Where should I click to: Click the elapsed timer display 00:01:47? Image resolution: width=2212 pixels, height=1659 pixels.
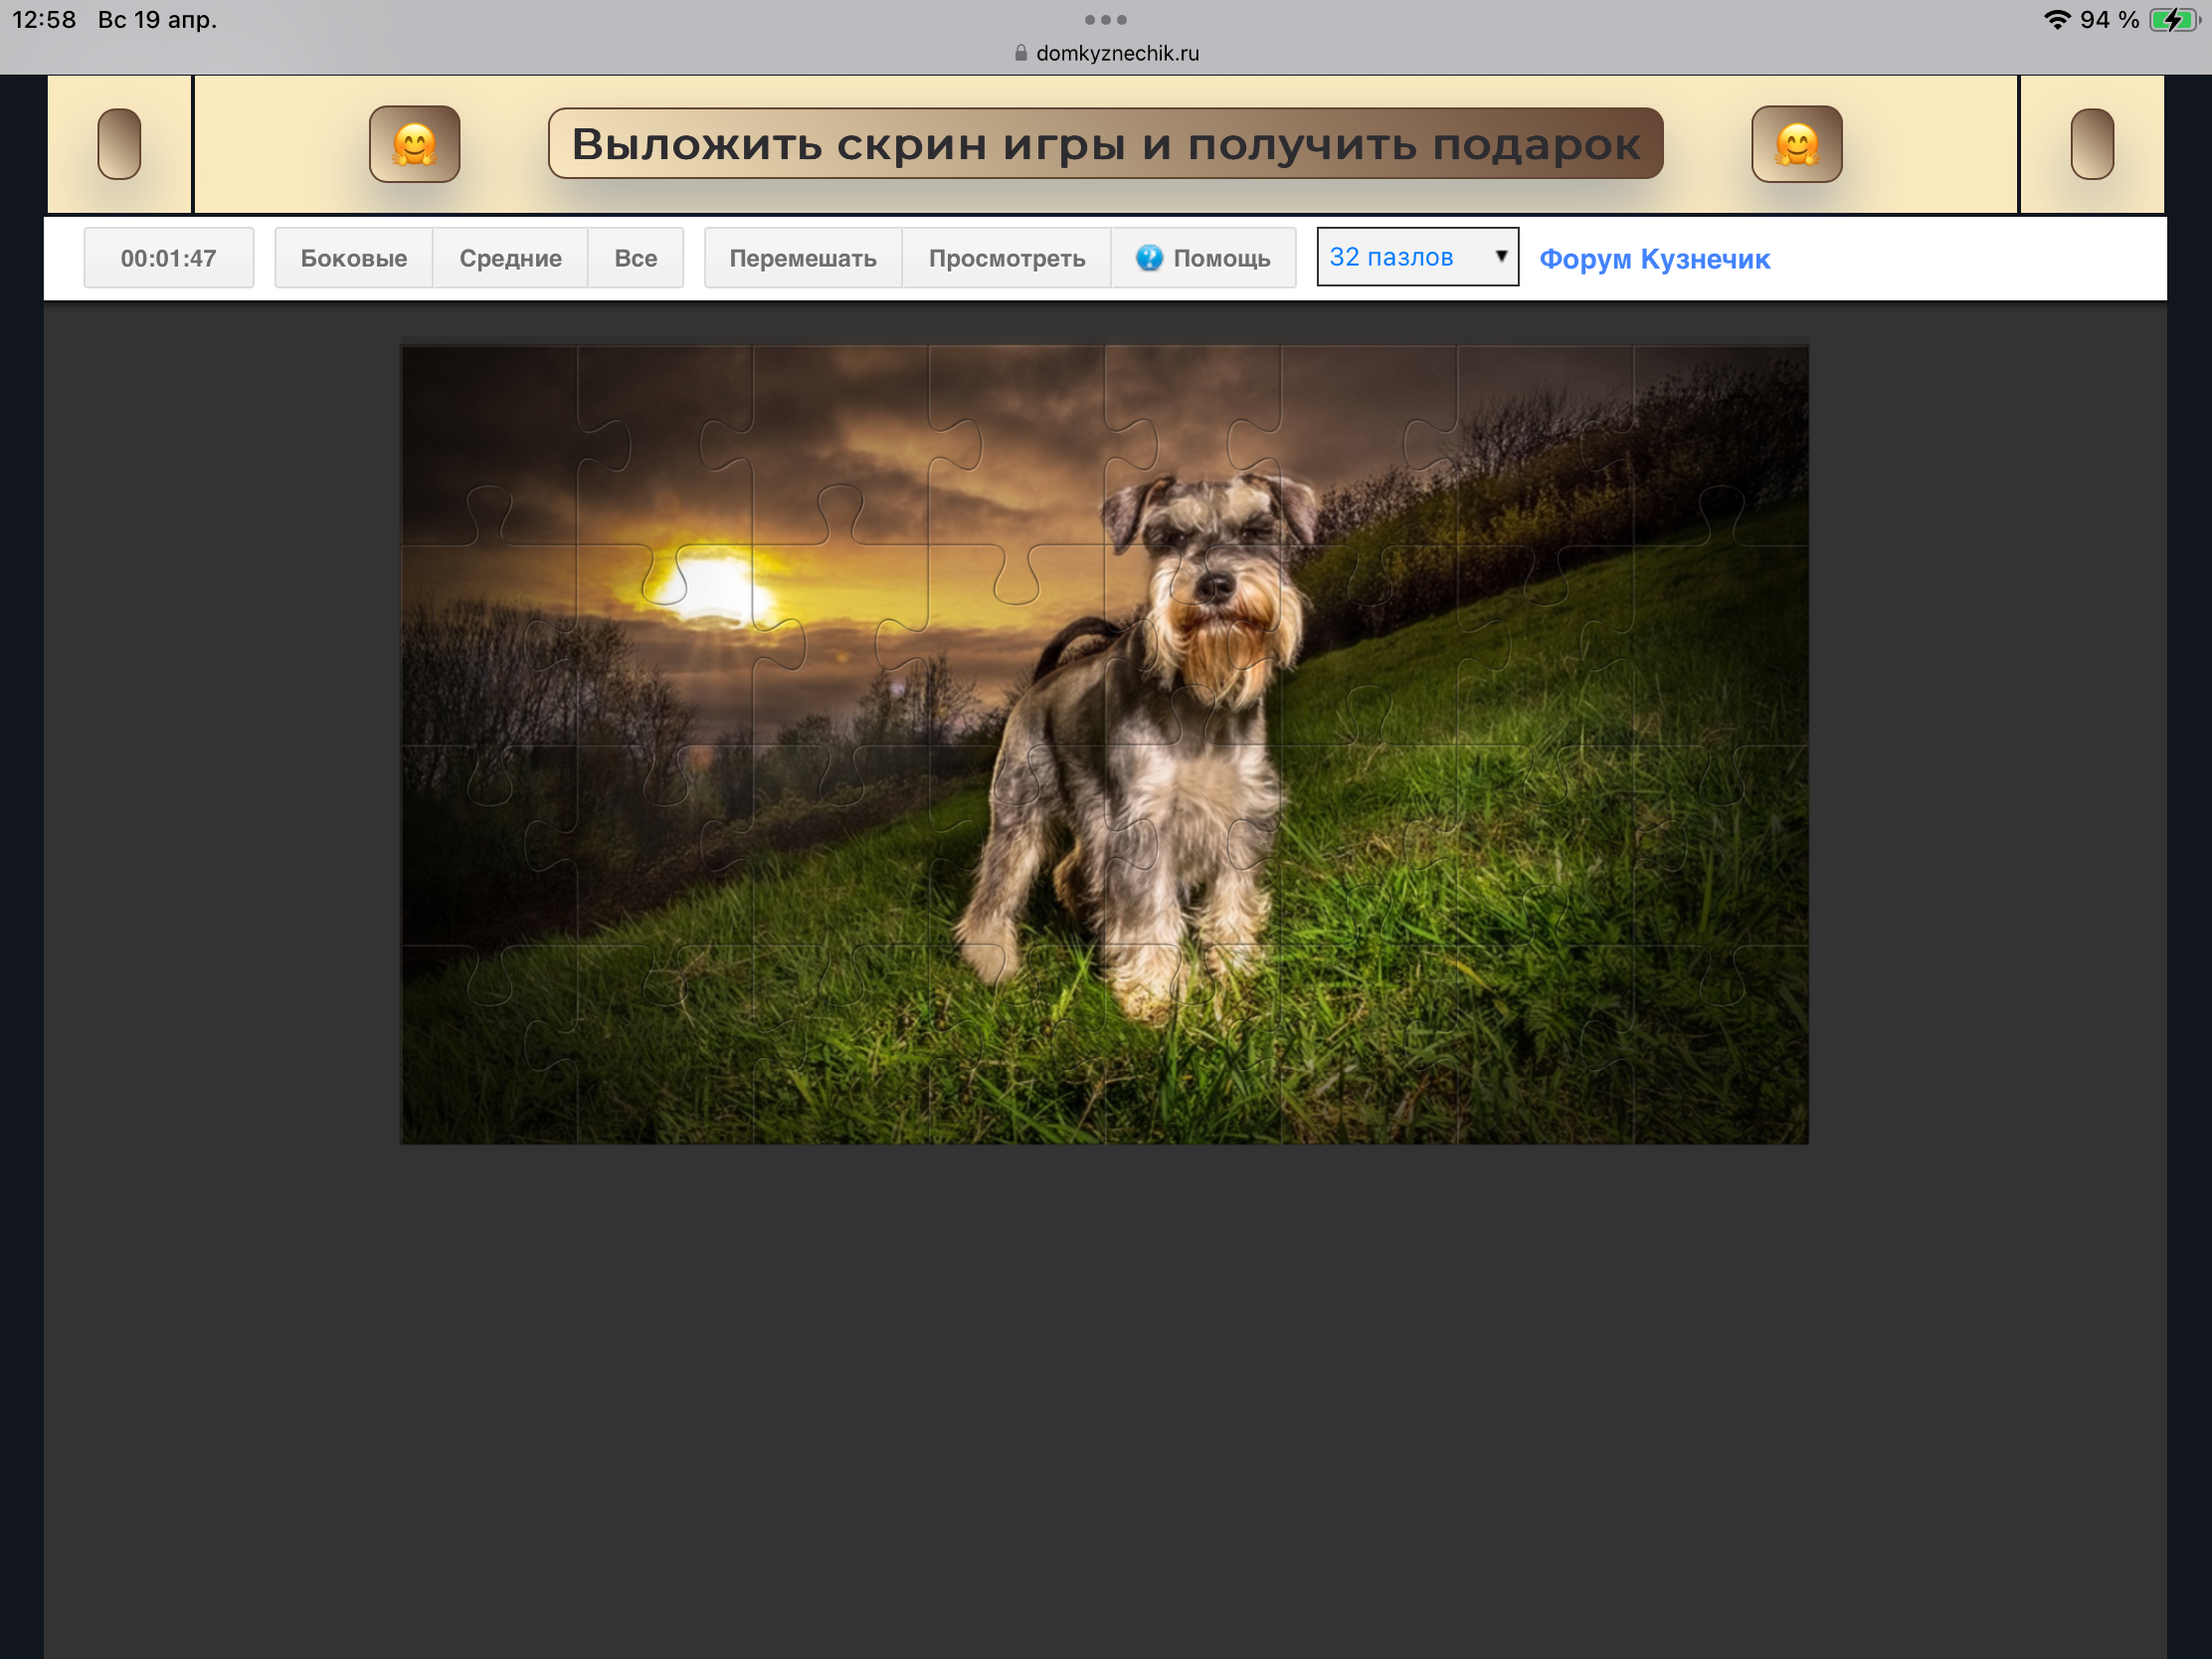168,258
